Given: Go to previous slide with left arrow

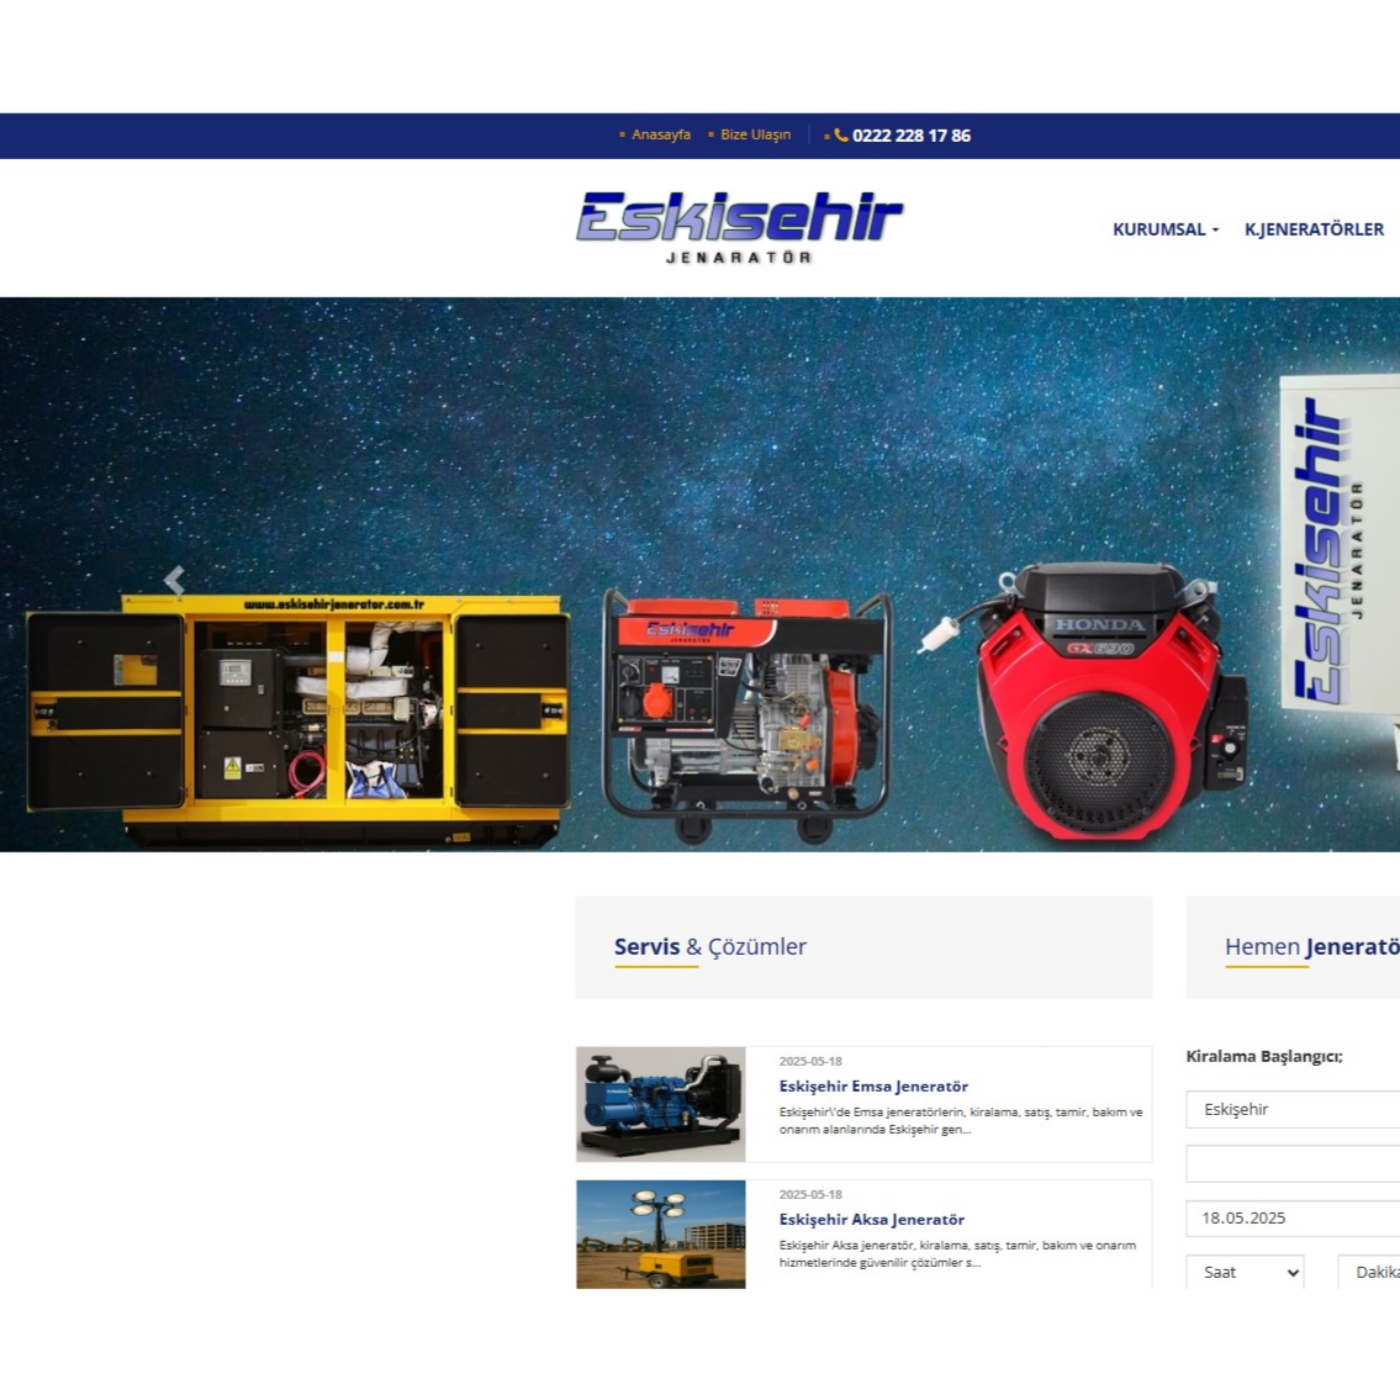Looking at the screenshot, I should click(175, 579).
